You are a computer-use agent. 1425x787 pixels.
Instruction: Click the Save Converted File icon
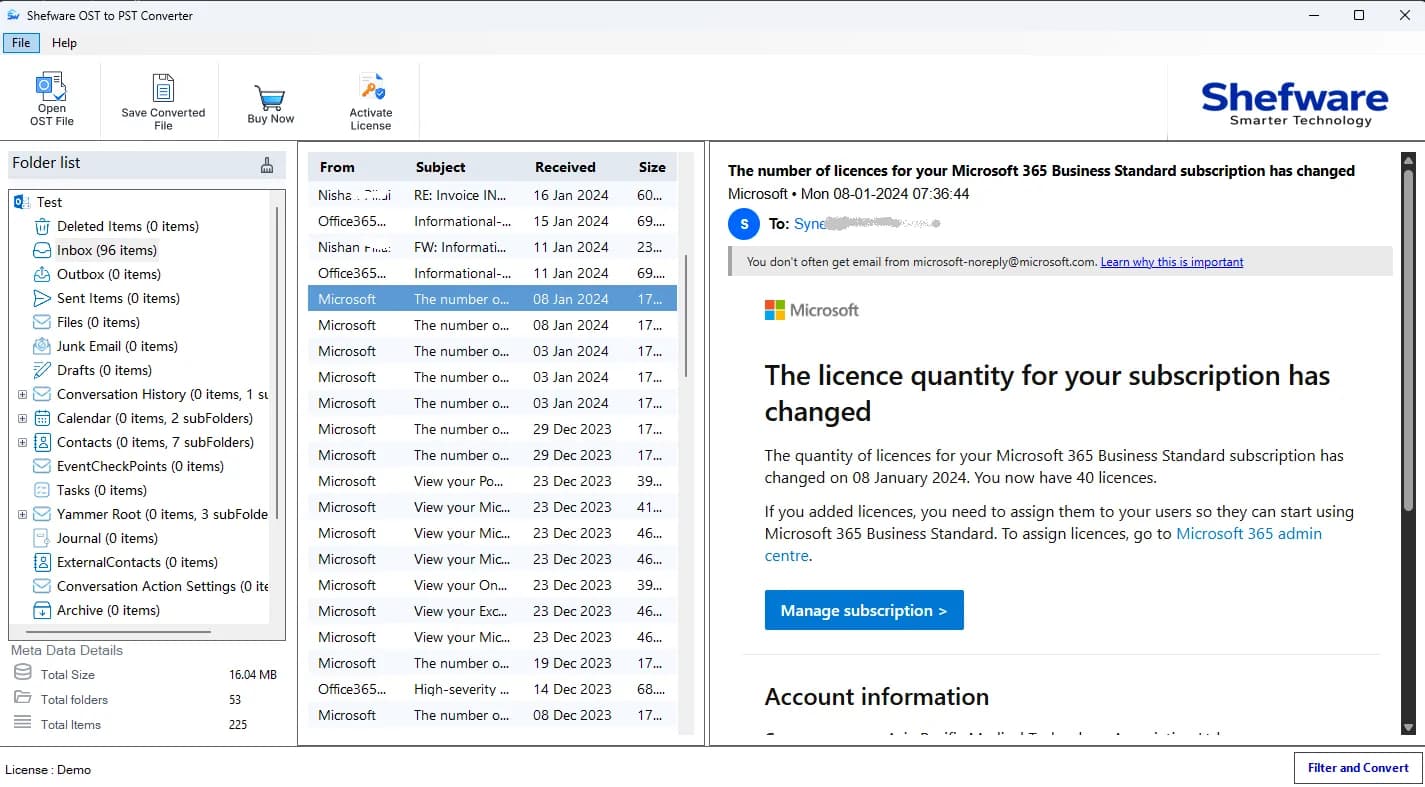point(163,88)
